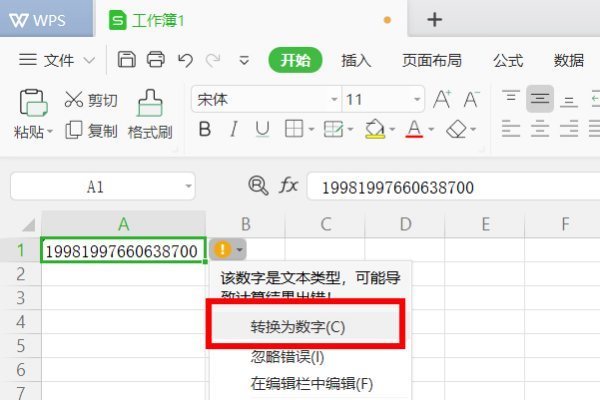The image size is (600, 400).
Task: Click the Save icon in quick toolbar
Action: coord(127,59)
